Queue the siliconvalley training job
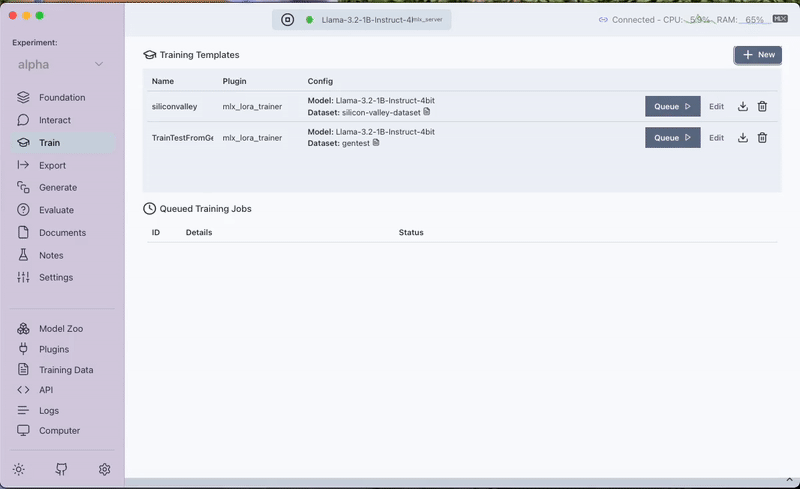 point(672,107)
